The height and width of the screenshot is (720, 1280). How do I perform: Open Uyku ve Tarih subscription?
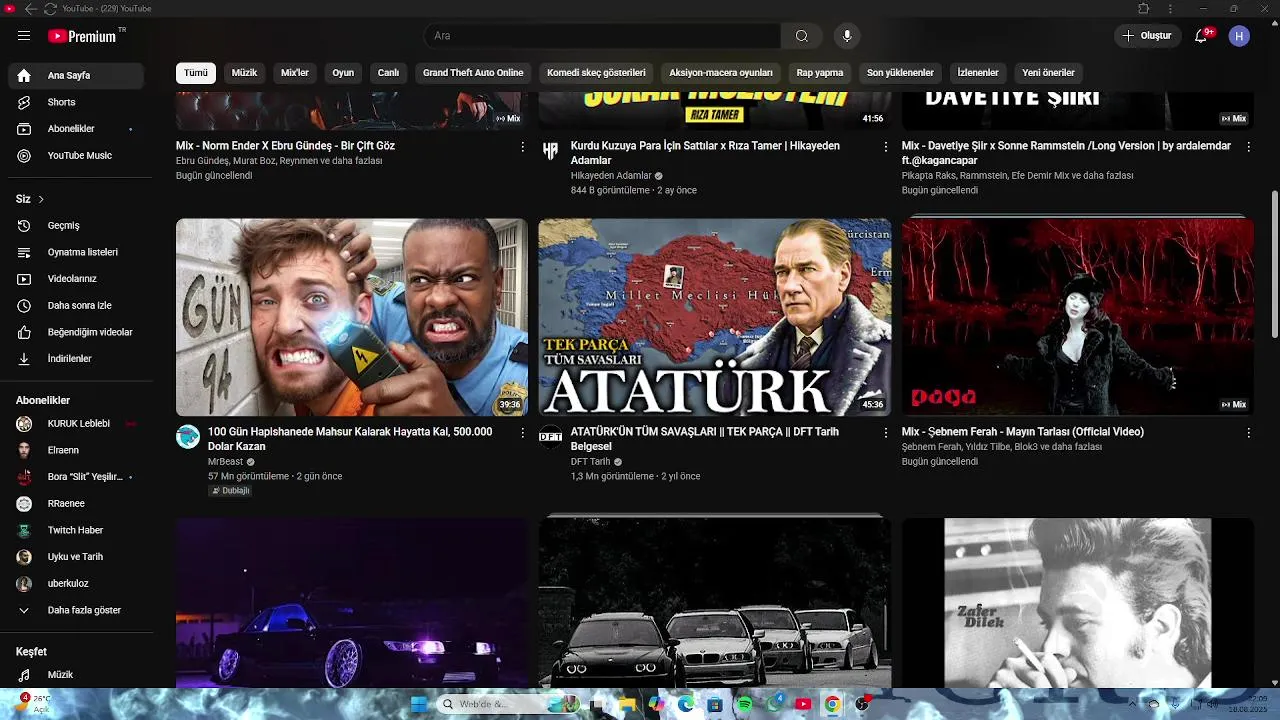pyautogui.click(x=76, y=557)
